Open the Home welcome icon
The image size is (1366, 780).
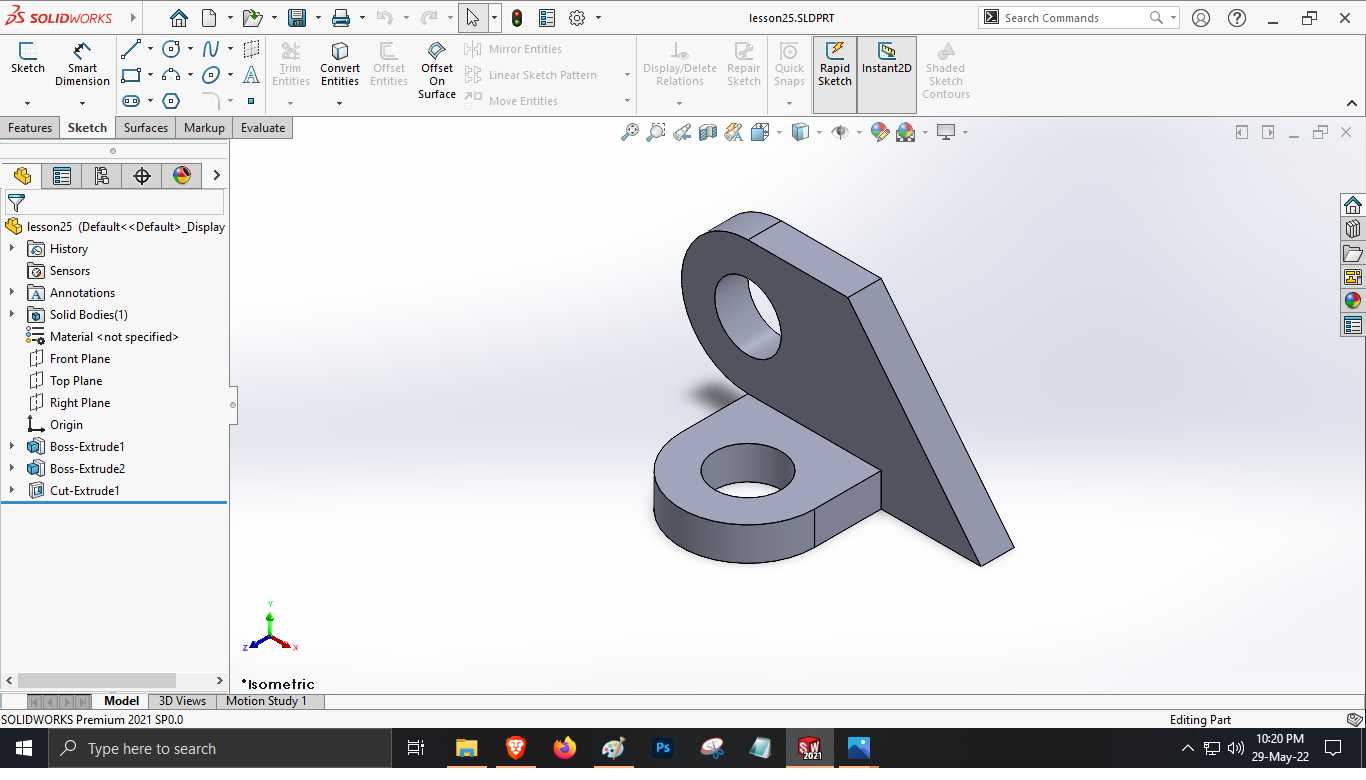[178, 18]
